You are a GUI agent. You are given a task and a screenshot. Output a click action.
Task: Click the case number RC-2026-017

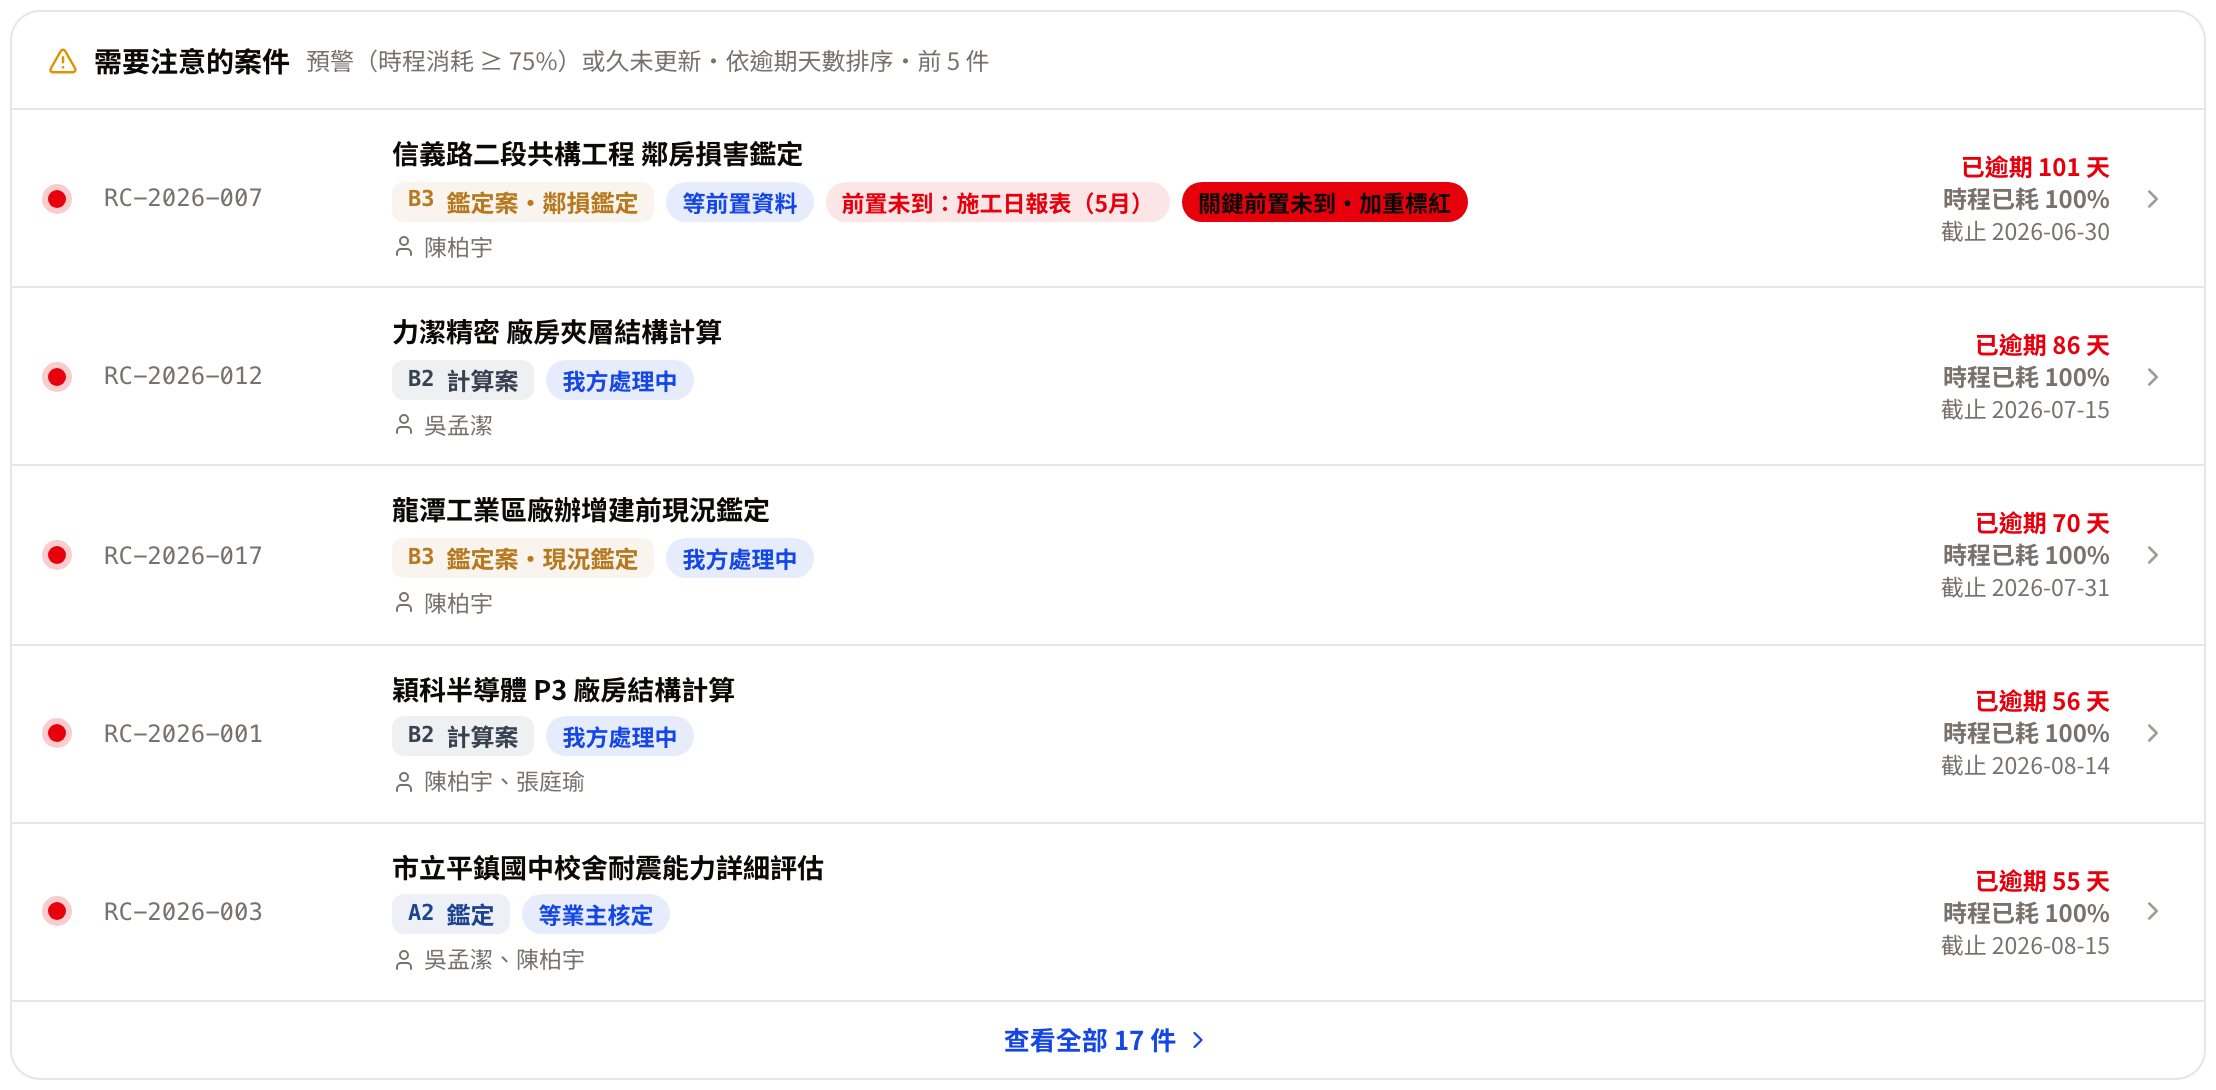pos(183,556)
